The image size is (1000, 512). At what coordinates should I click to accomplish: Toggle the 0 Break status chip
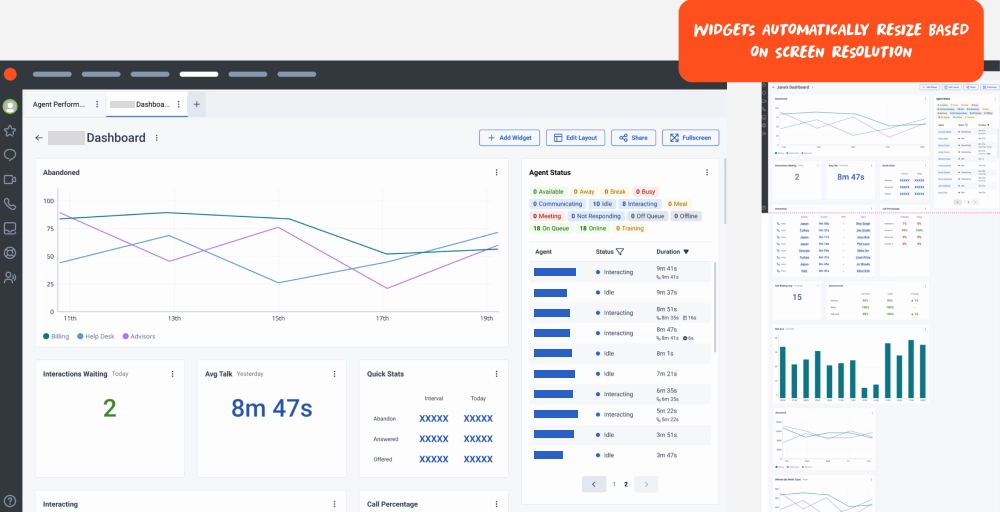(615, 191)
